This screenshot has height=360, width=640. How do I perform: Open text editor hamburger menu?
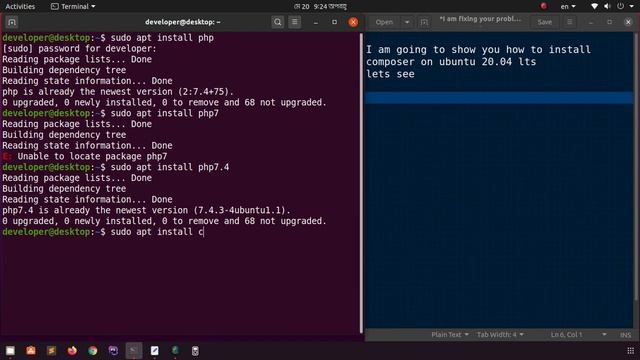570,22
